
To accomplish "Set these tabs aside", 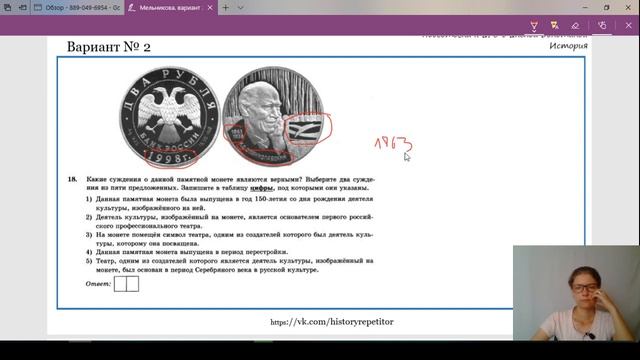I will click(x=23, y=7).
